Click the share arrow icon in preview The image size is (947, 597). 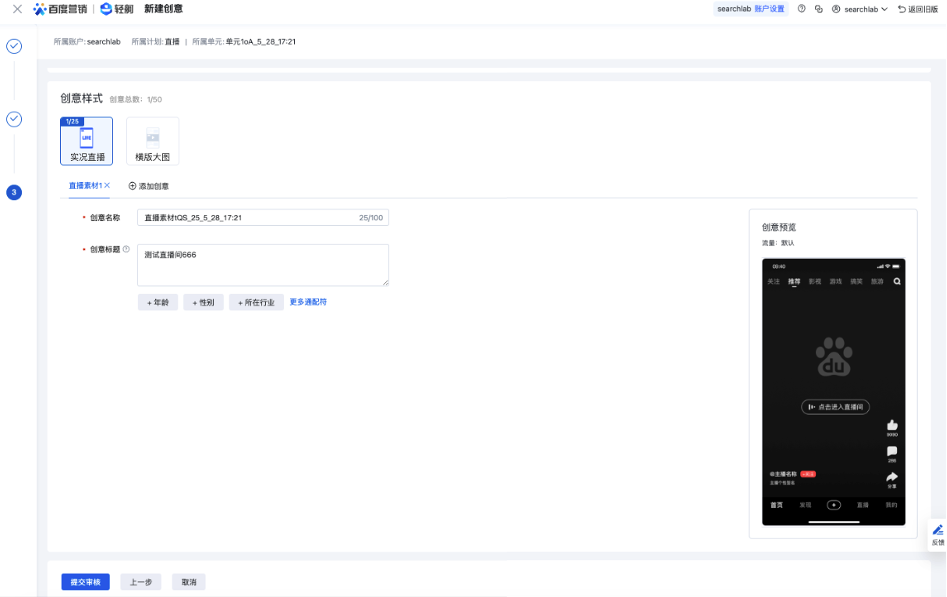[x=892, y=477]
